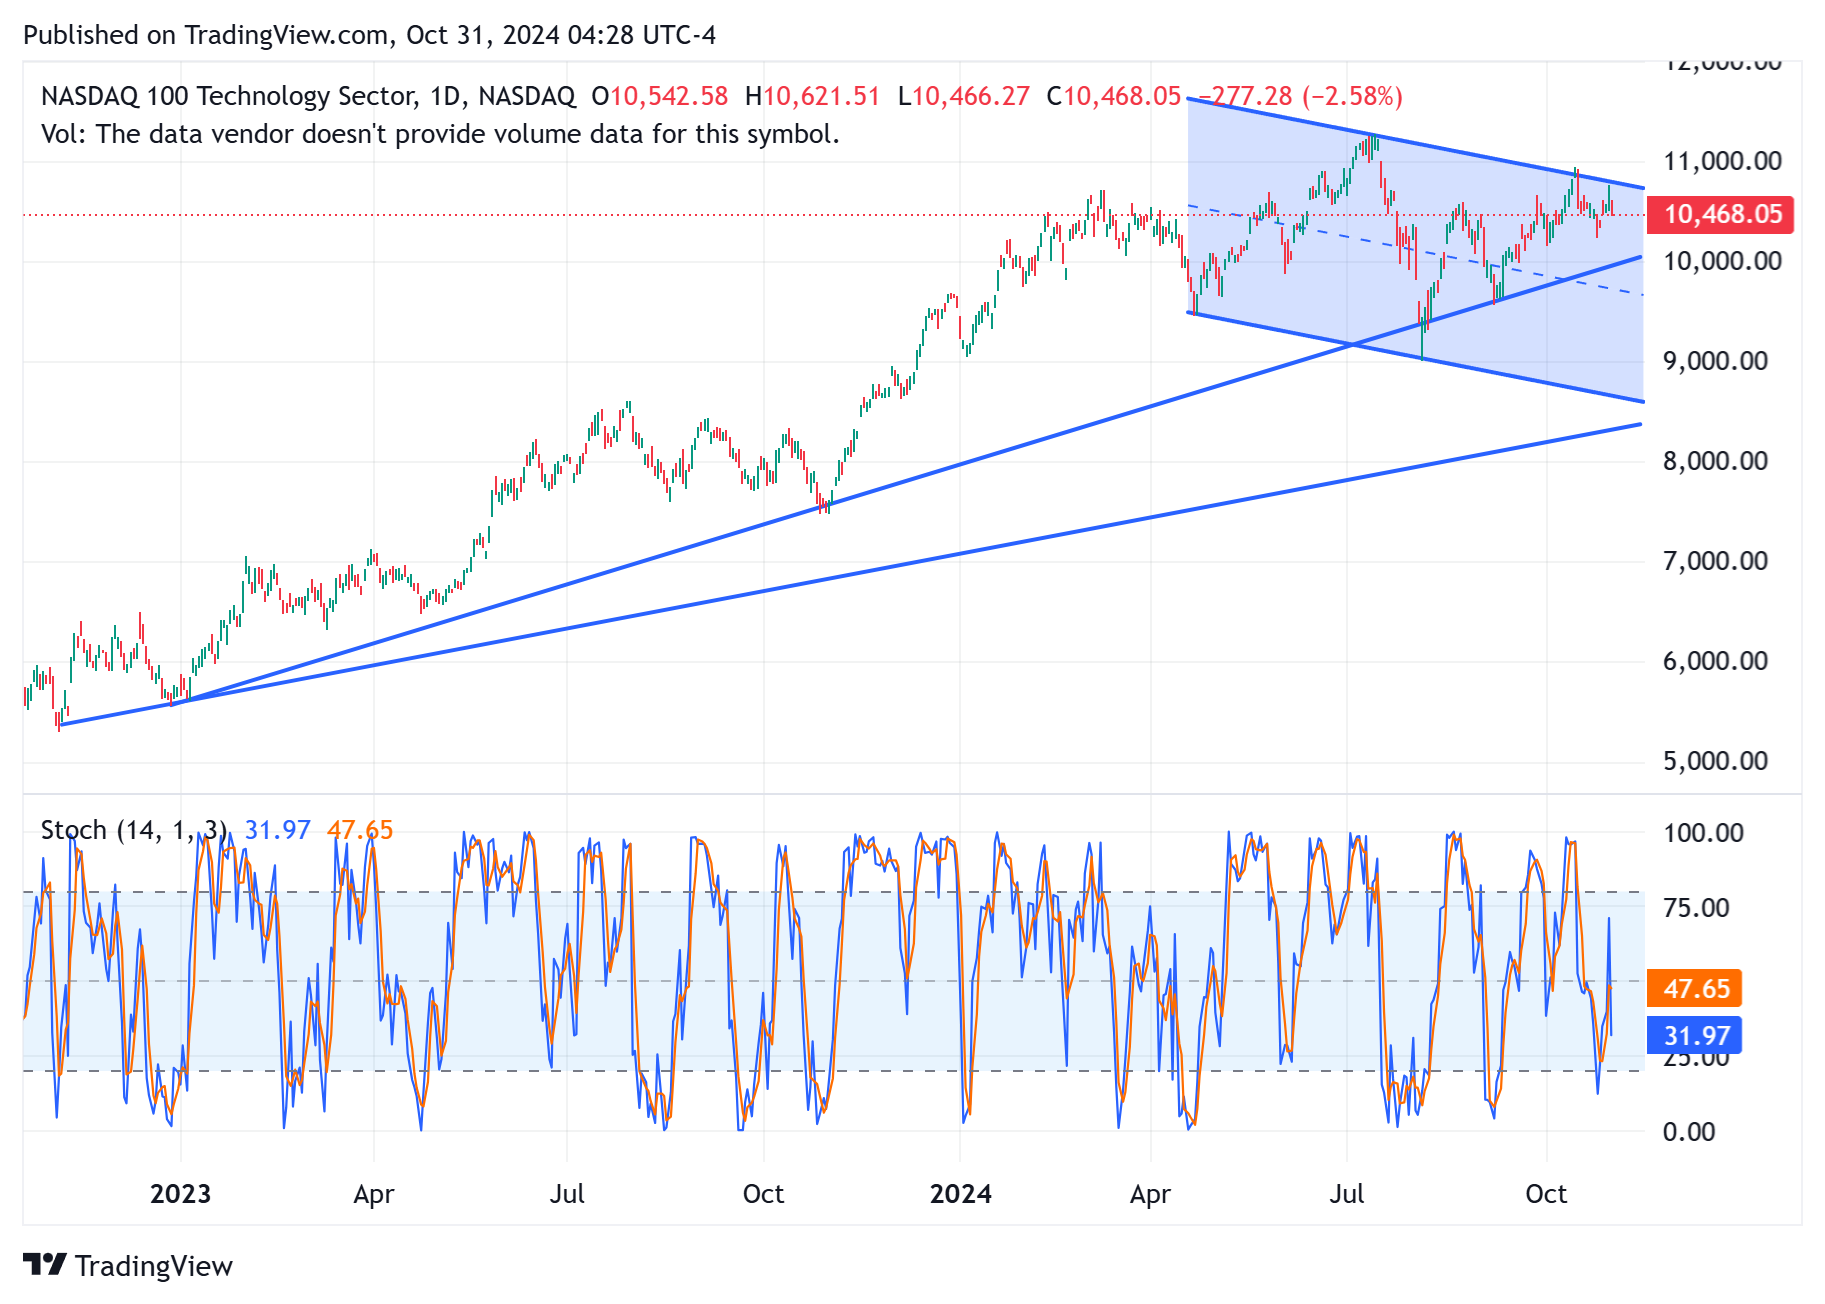Click the 0.00 stochastic axis label
Screen dimensions: 1825x1304
[x=1689, y=1132]
